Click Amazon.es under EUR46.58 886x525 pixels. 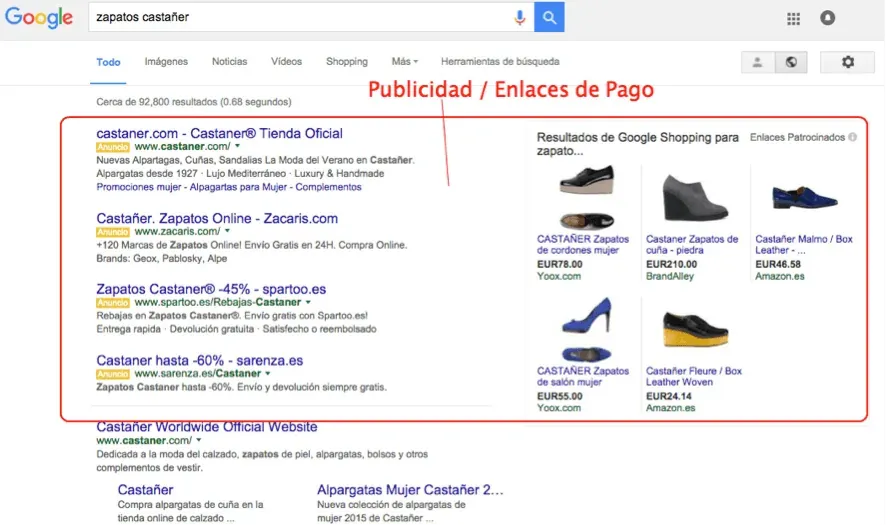(x=779, y=276)
